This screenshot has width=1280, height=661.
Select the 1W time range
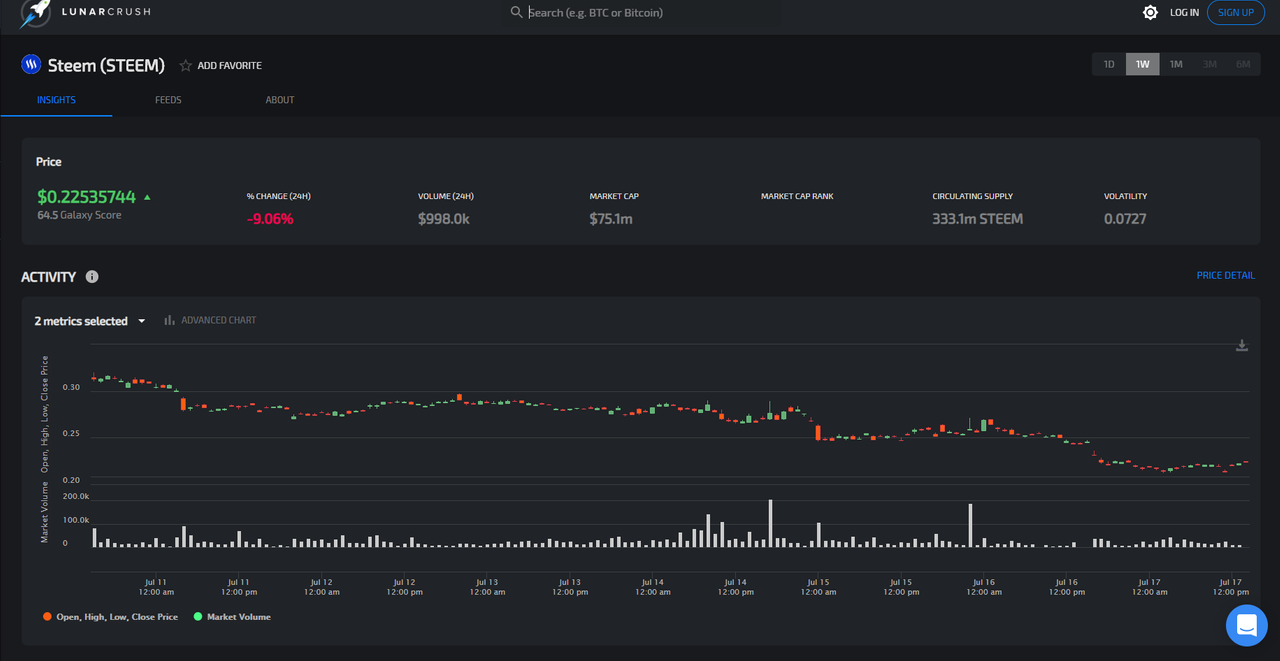click(x=1143, y=65)
